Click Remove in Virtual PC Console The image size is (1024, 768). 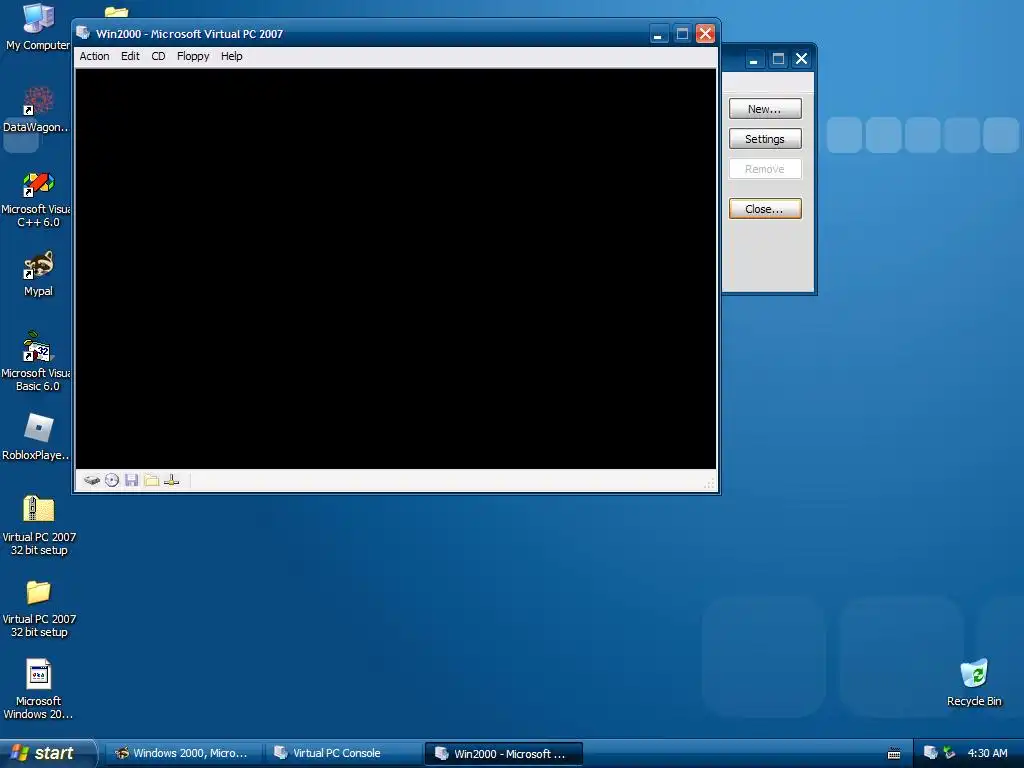click(765, 169)
